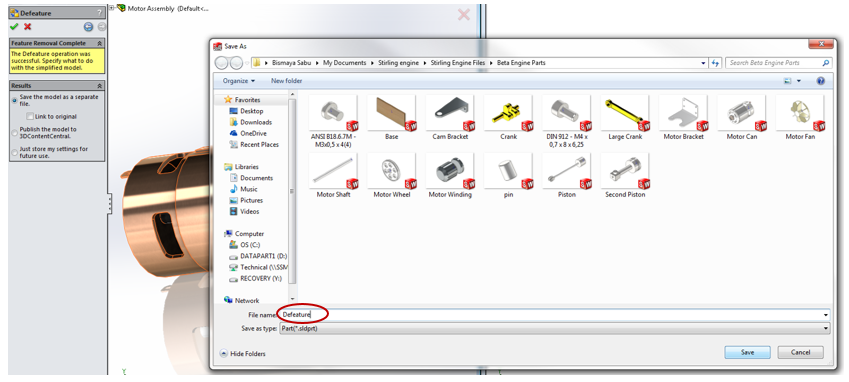
Task: Enable the Link to original checkbox
Action: pyautogui.click(x=30, y=116)
